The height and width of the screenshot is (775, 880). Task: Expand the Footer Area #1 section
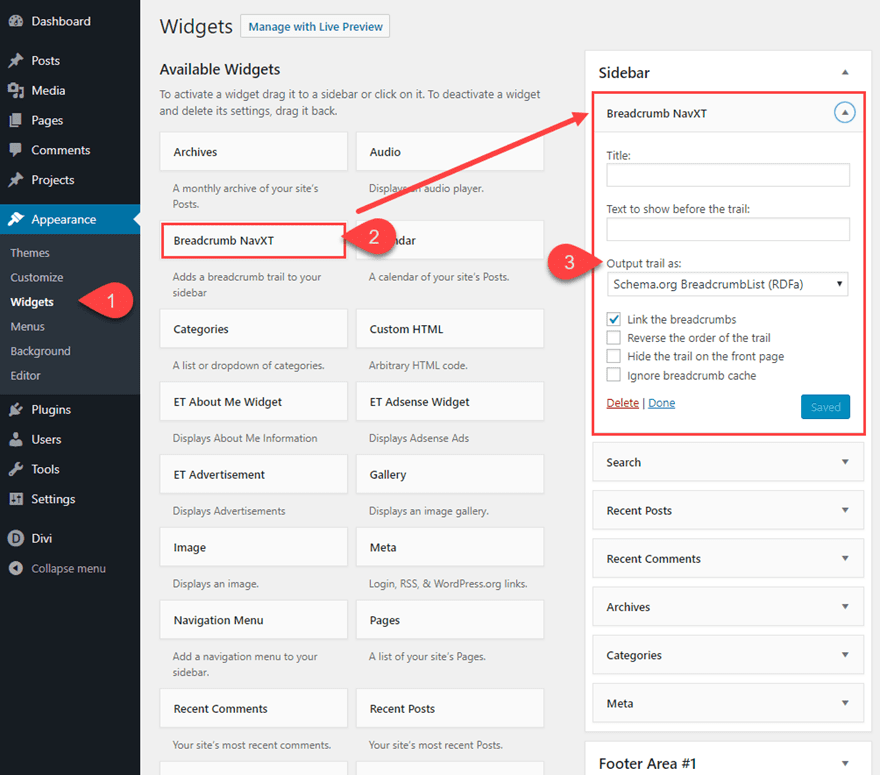pos(845,763)
